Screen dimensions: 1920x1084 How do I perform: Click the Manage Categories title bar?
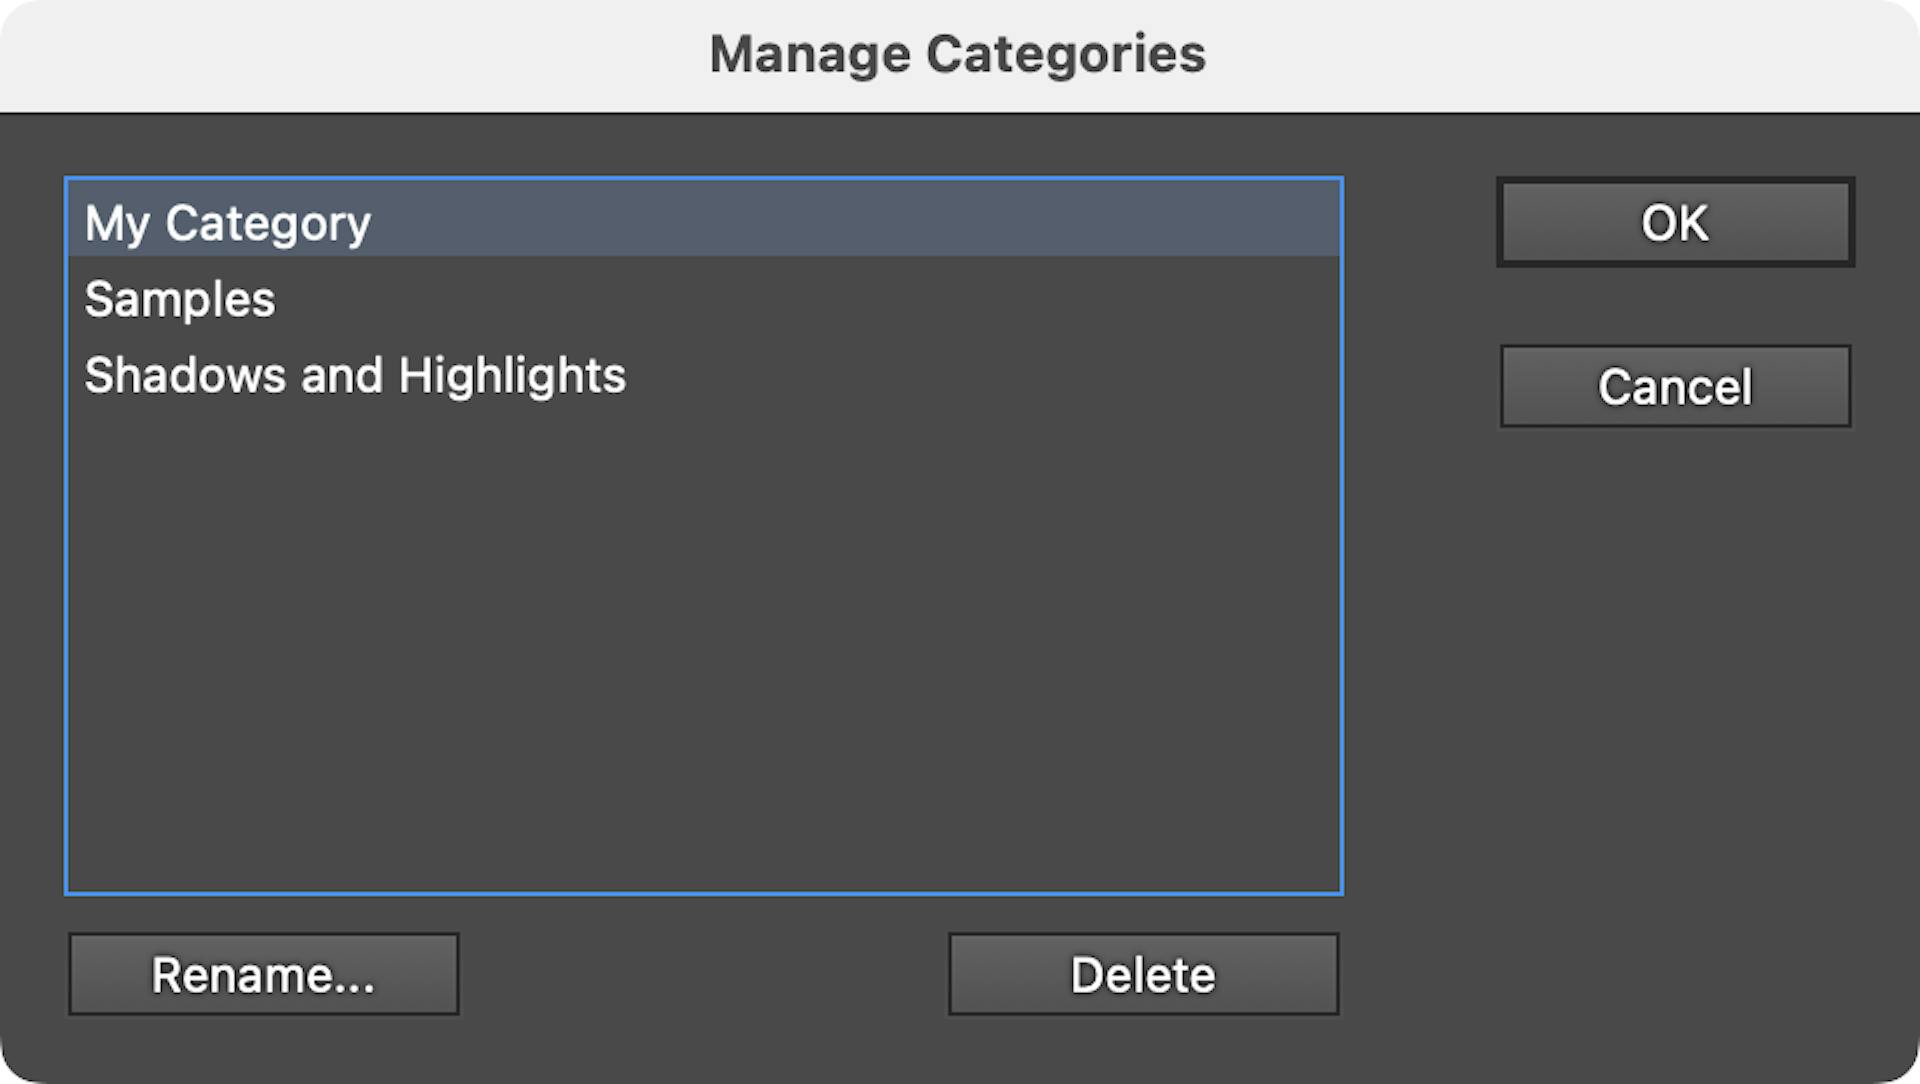[x=957, y=54]
